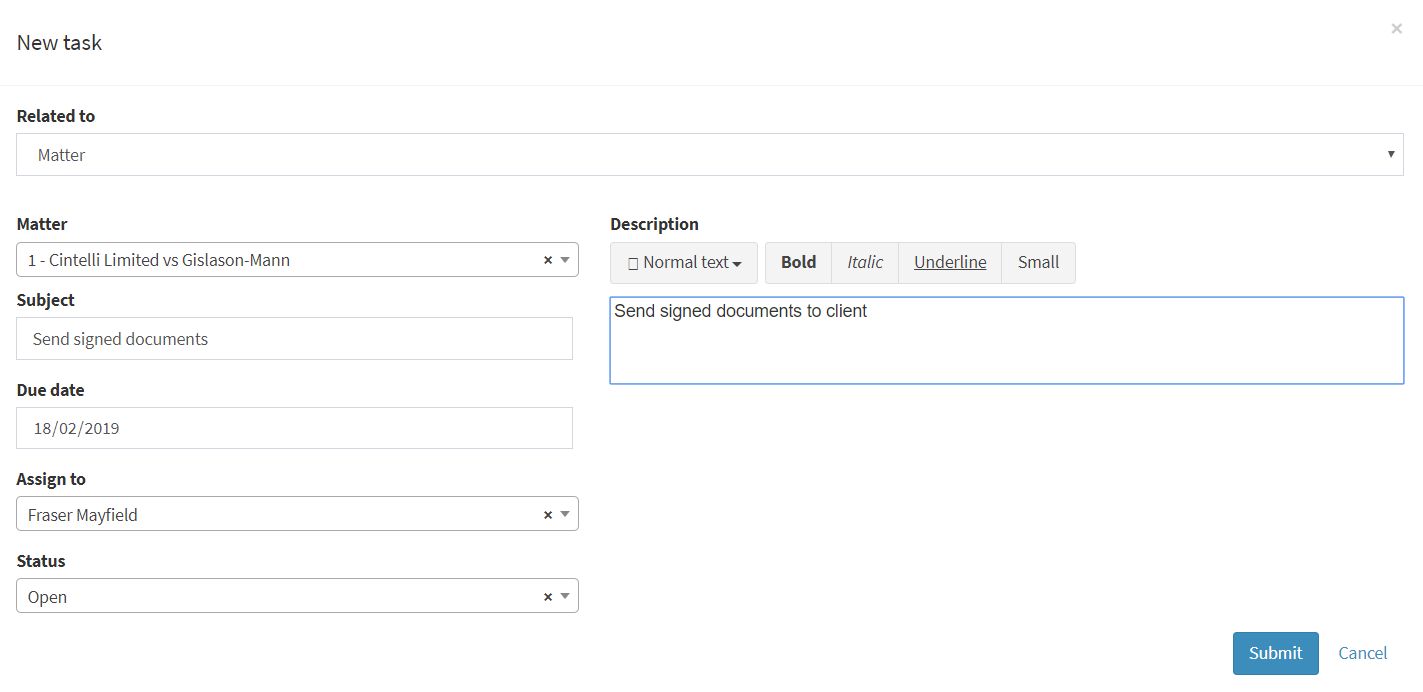1423x692 pixels.
Task: Click the Due date field
Action: [294, 428]
